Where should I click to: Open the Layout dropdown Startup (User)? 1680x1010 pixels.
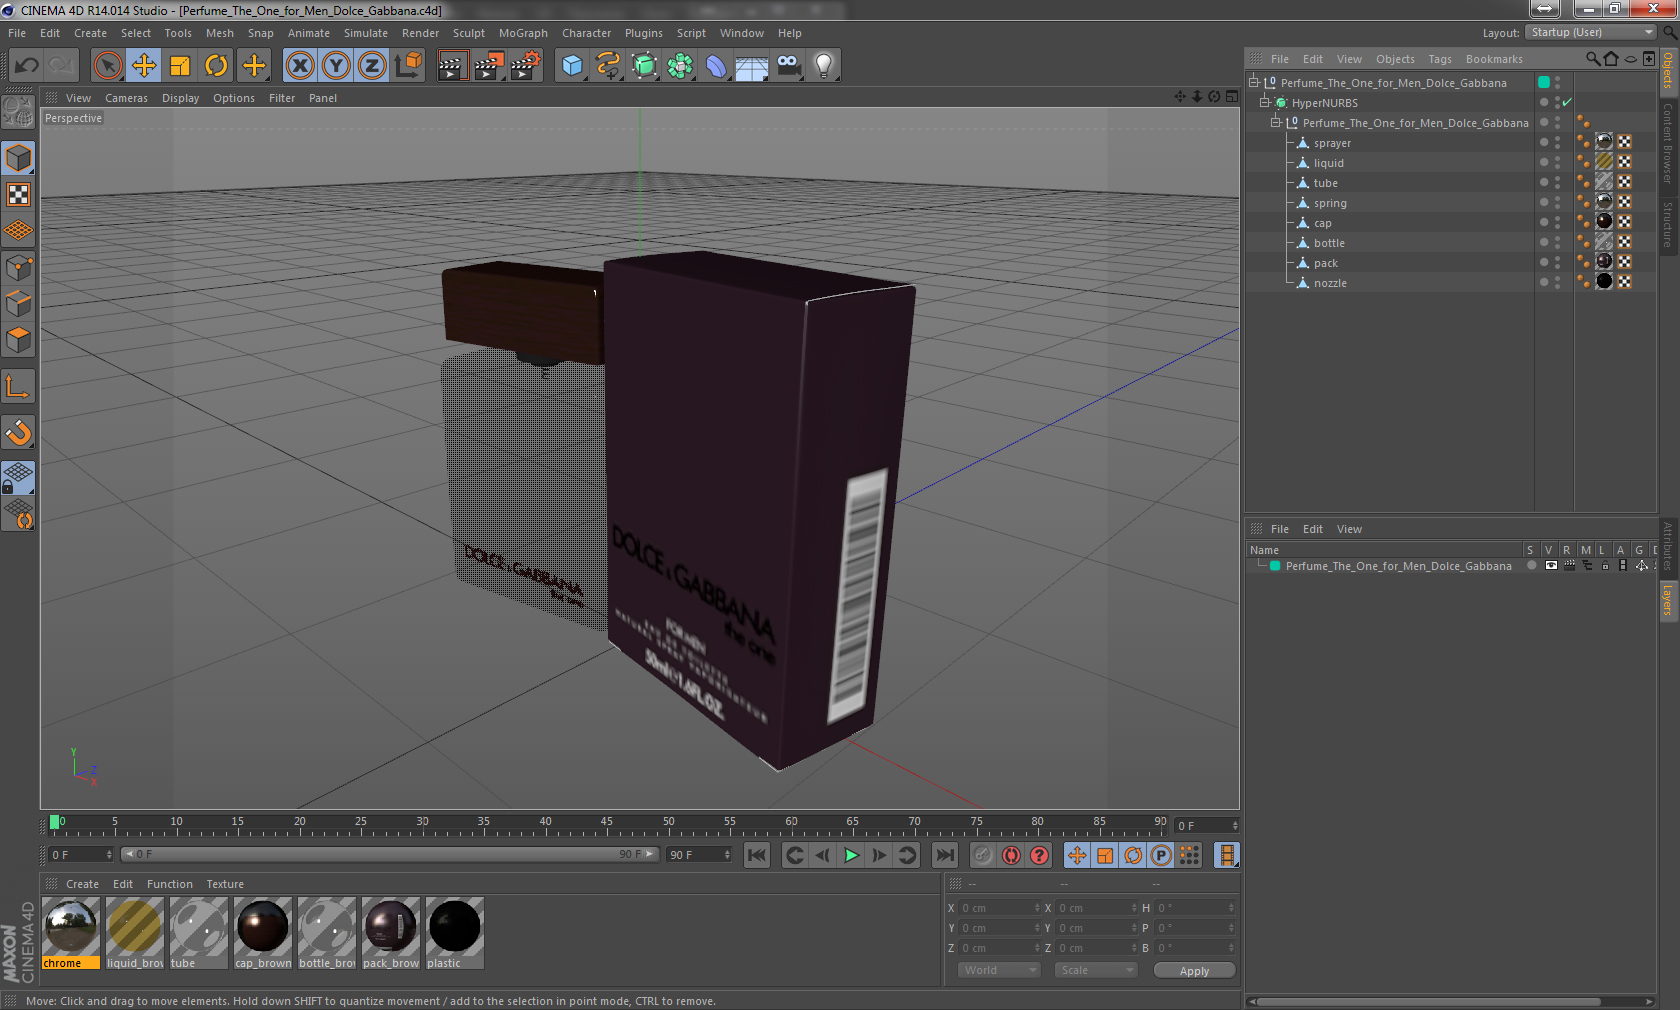(x=1592, y=33)
